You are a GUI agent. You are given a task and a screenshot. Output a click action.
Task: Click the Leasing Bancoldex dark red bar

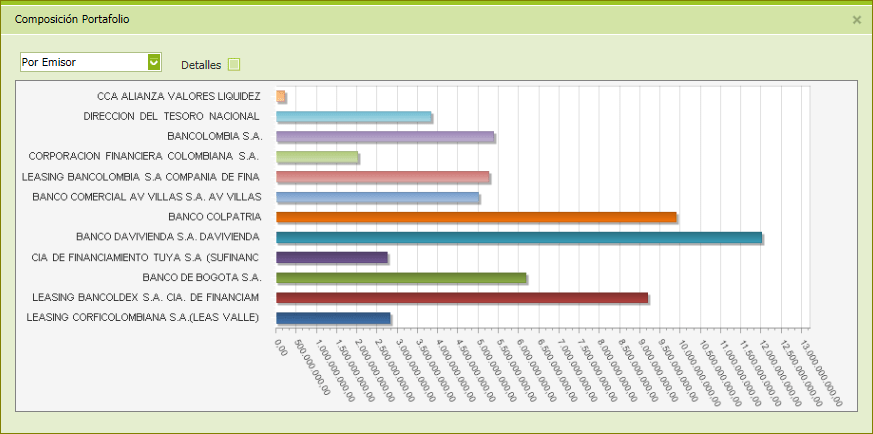click(x=462, y=297)
